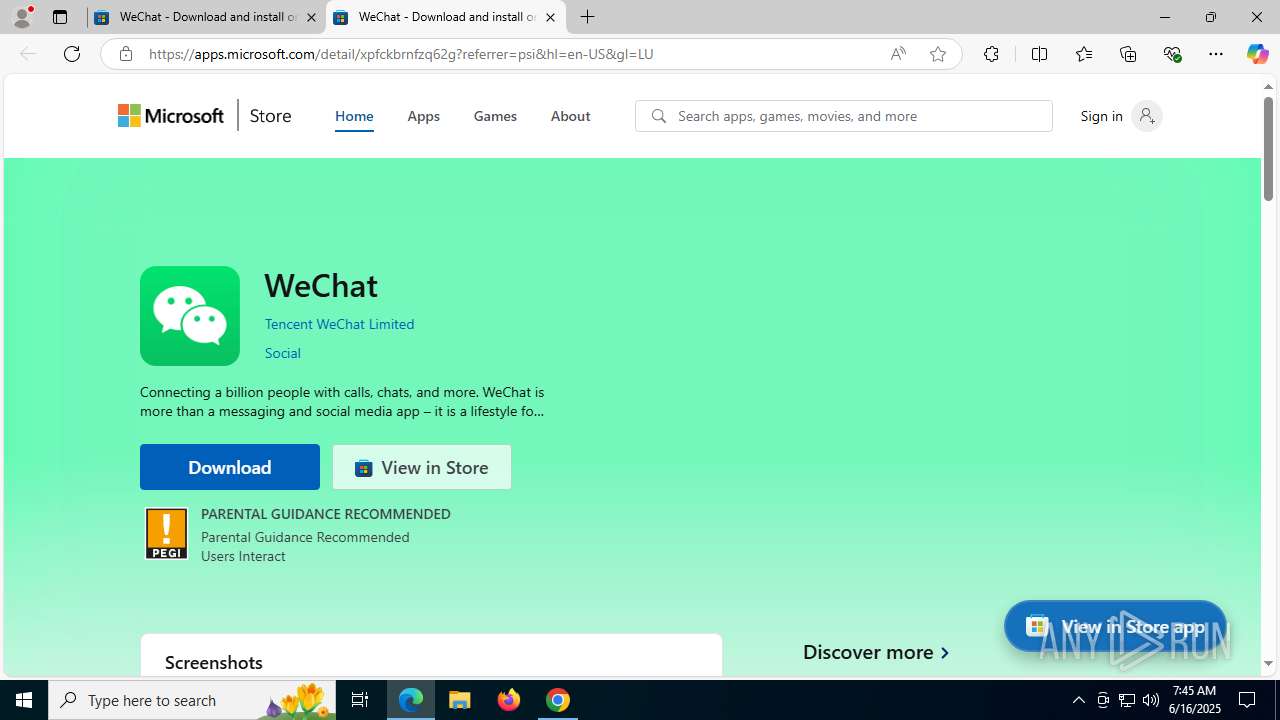This screenshot has height=720, width=1280.
Task: Open the Copilot sidebar
Action: pos(1257,54)
